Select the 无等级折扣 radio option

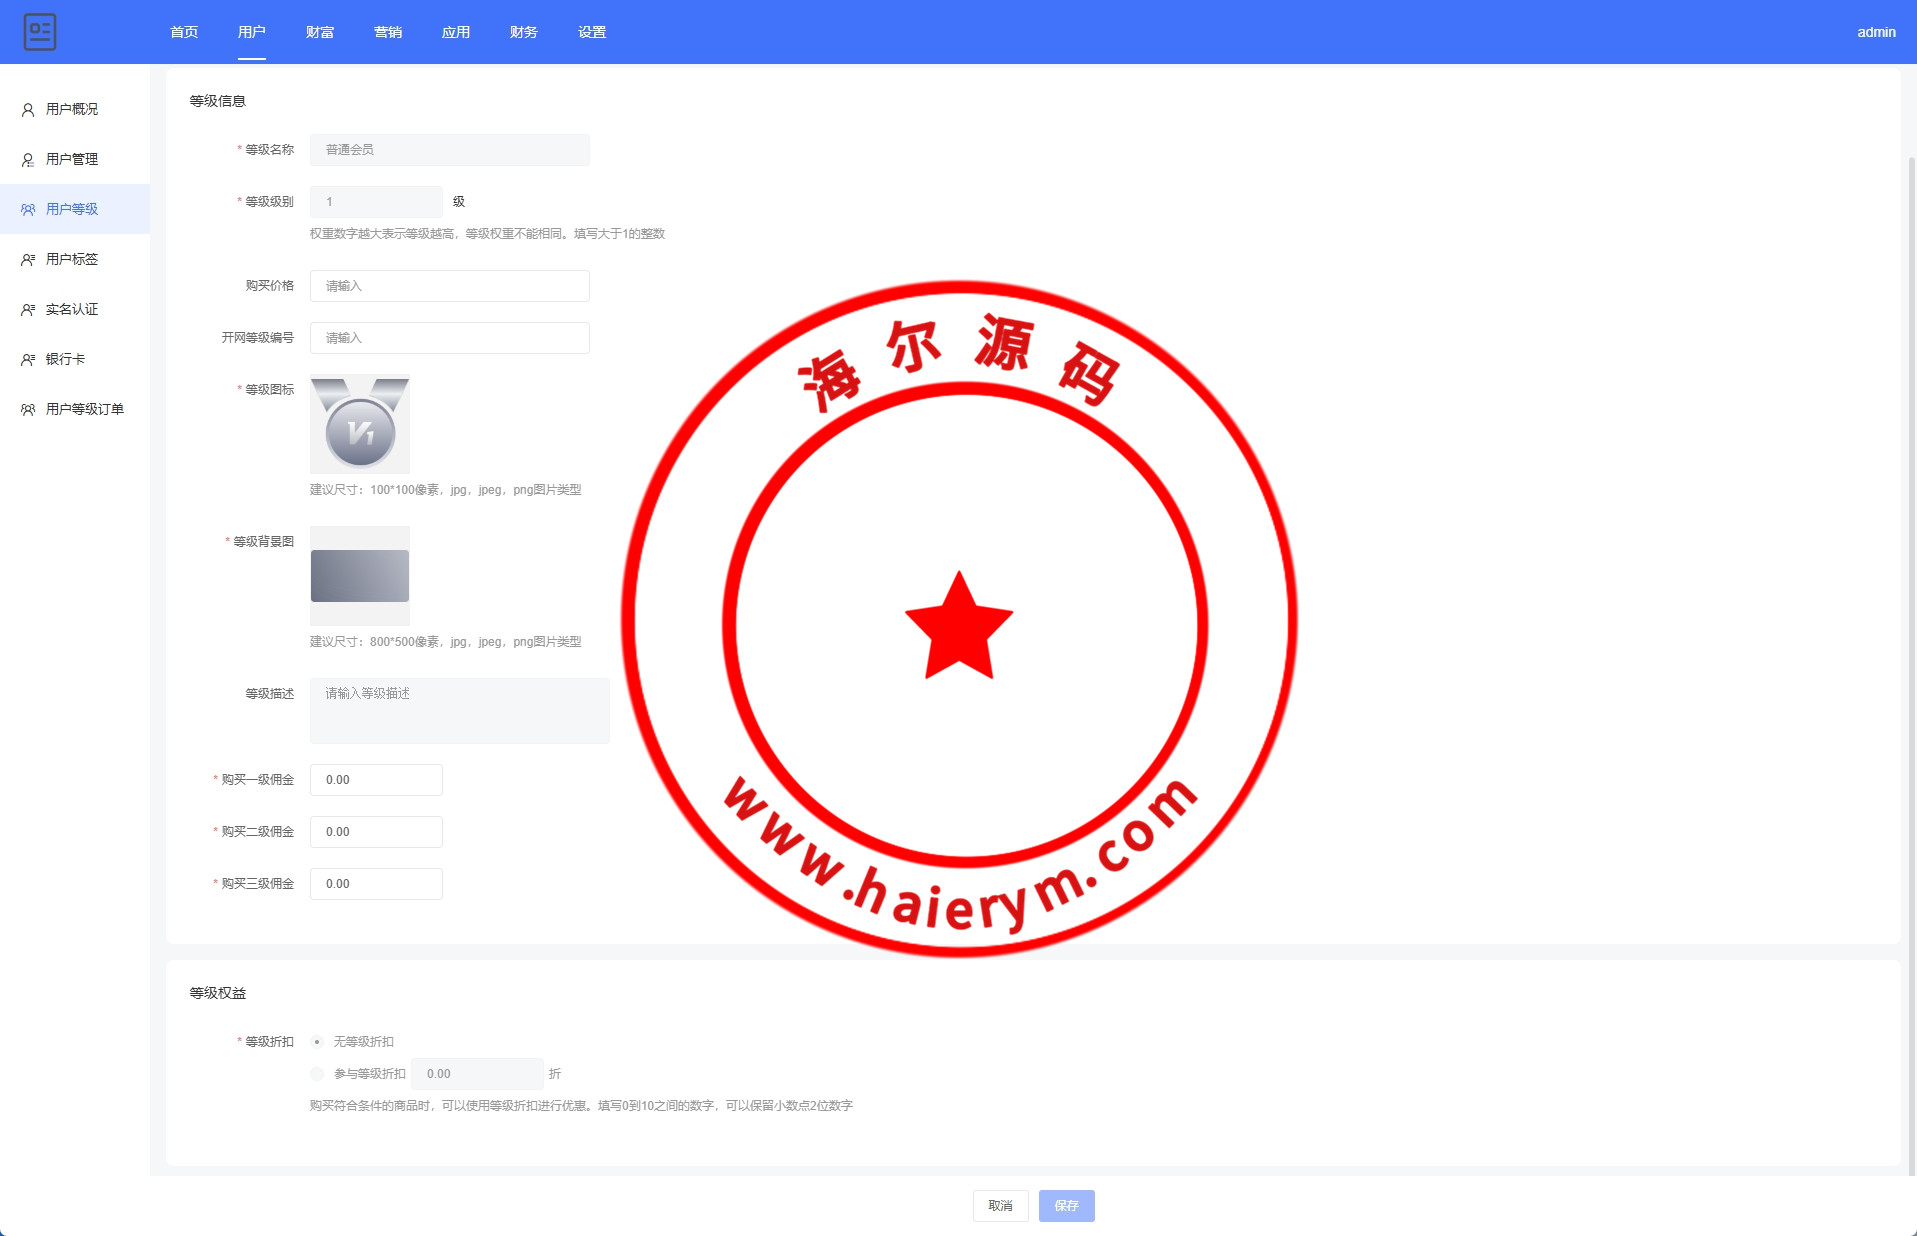pos(317,1042)
